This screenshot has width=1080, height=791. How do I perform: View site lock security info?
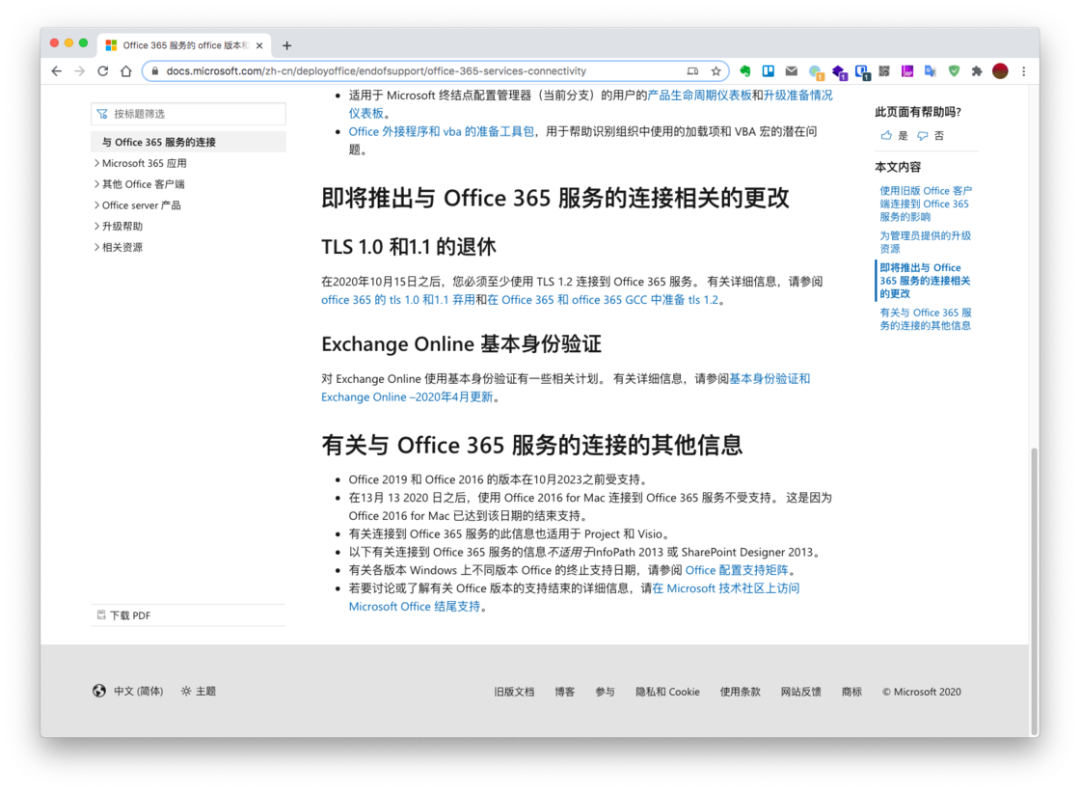click(155, 71)
